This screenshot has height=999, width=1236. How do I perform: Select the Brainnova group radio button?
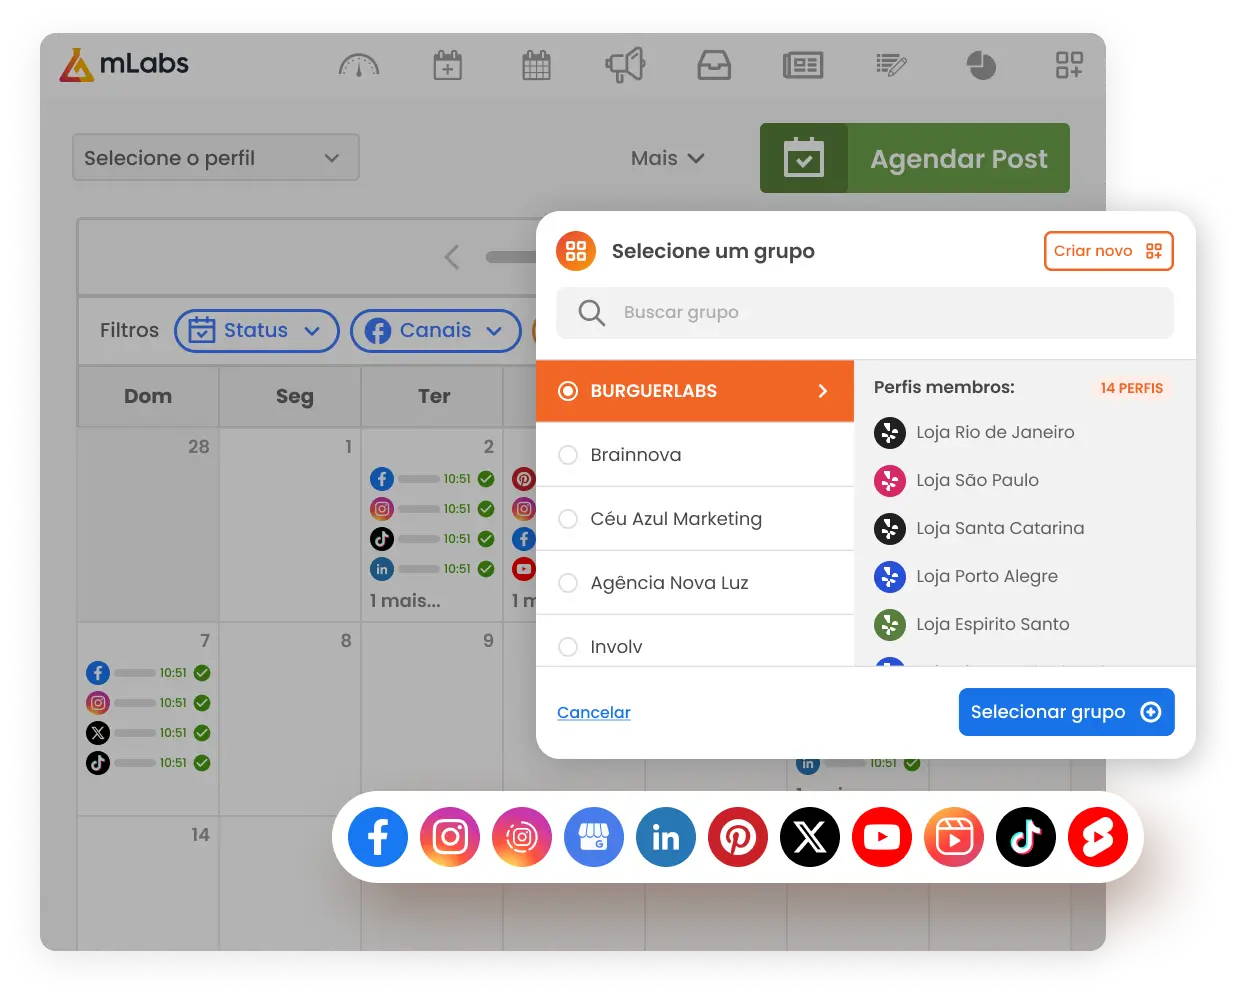tap(568, 455)
